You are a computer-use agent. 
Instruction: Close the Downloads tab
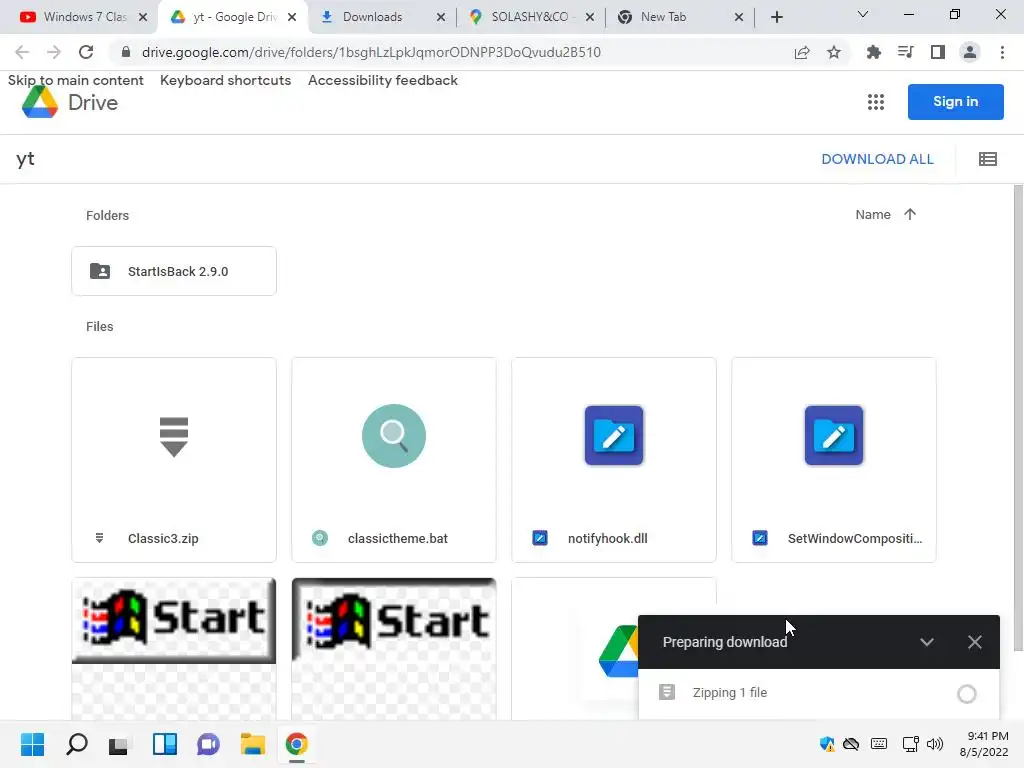441,18
